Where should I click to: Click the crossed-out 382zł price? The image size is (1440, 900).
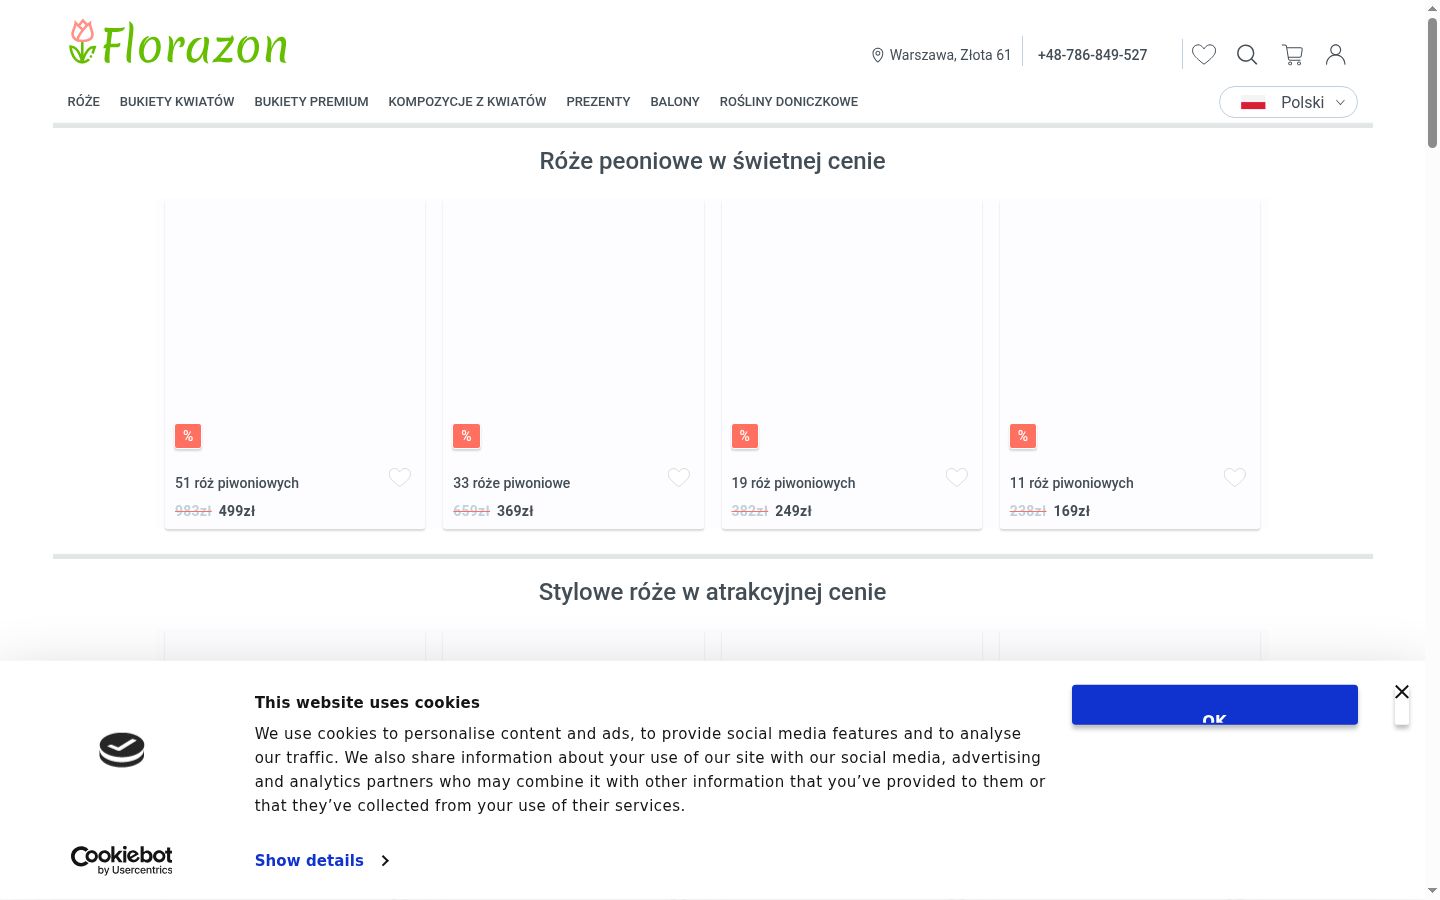(x=750, y=511)
